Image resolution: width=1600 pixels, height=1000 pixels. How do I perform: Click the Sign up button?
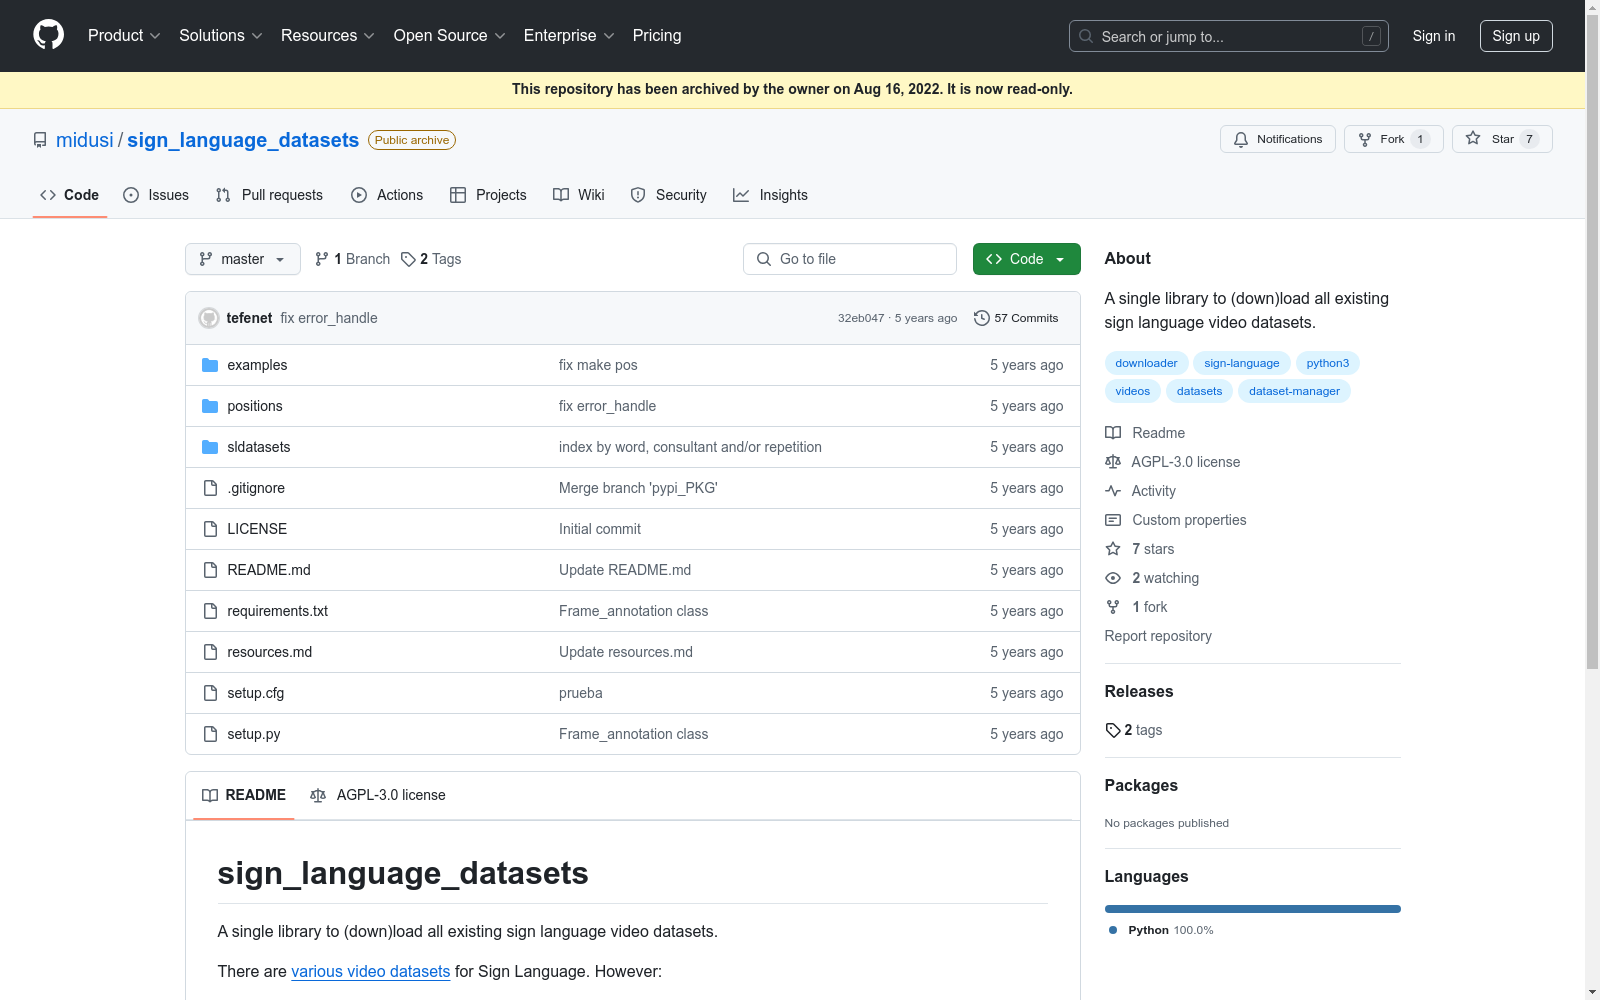[x=1515, y=36]
